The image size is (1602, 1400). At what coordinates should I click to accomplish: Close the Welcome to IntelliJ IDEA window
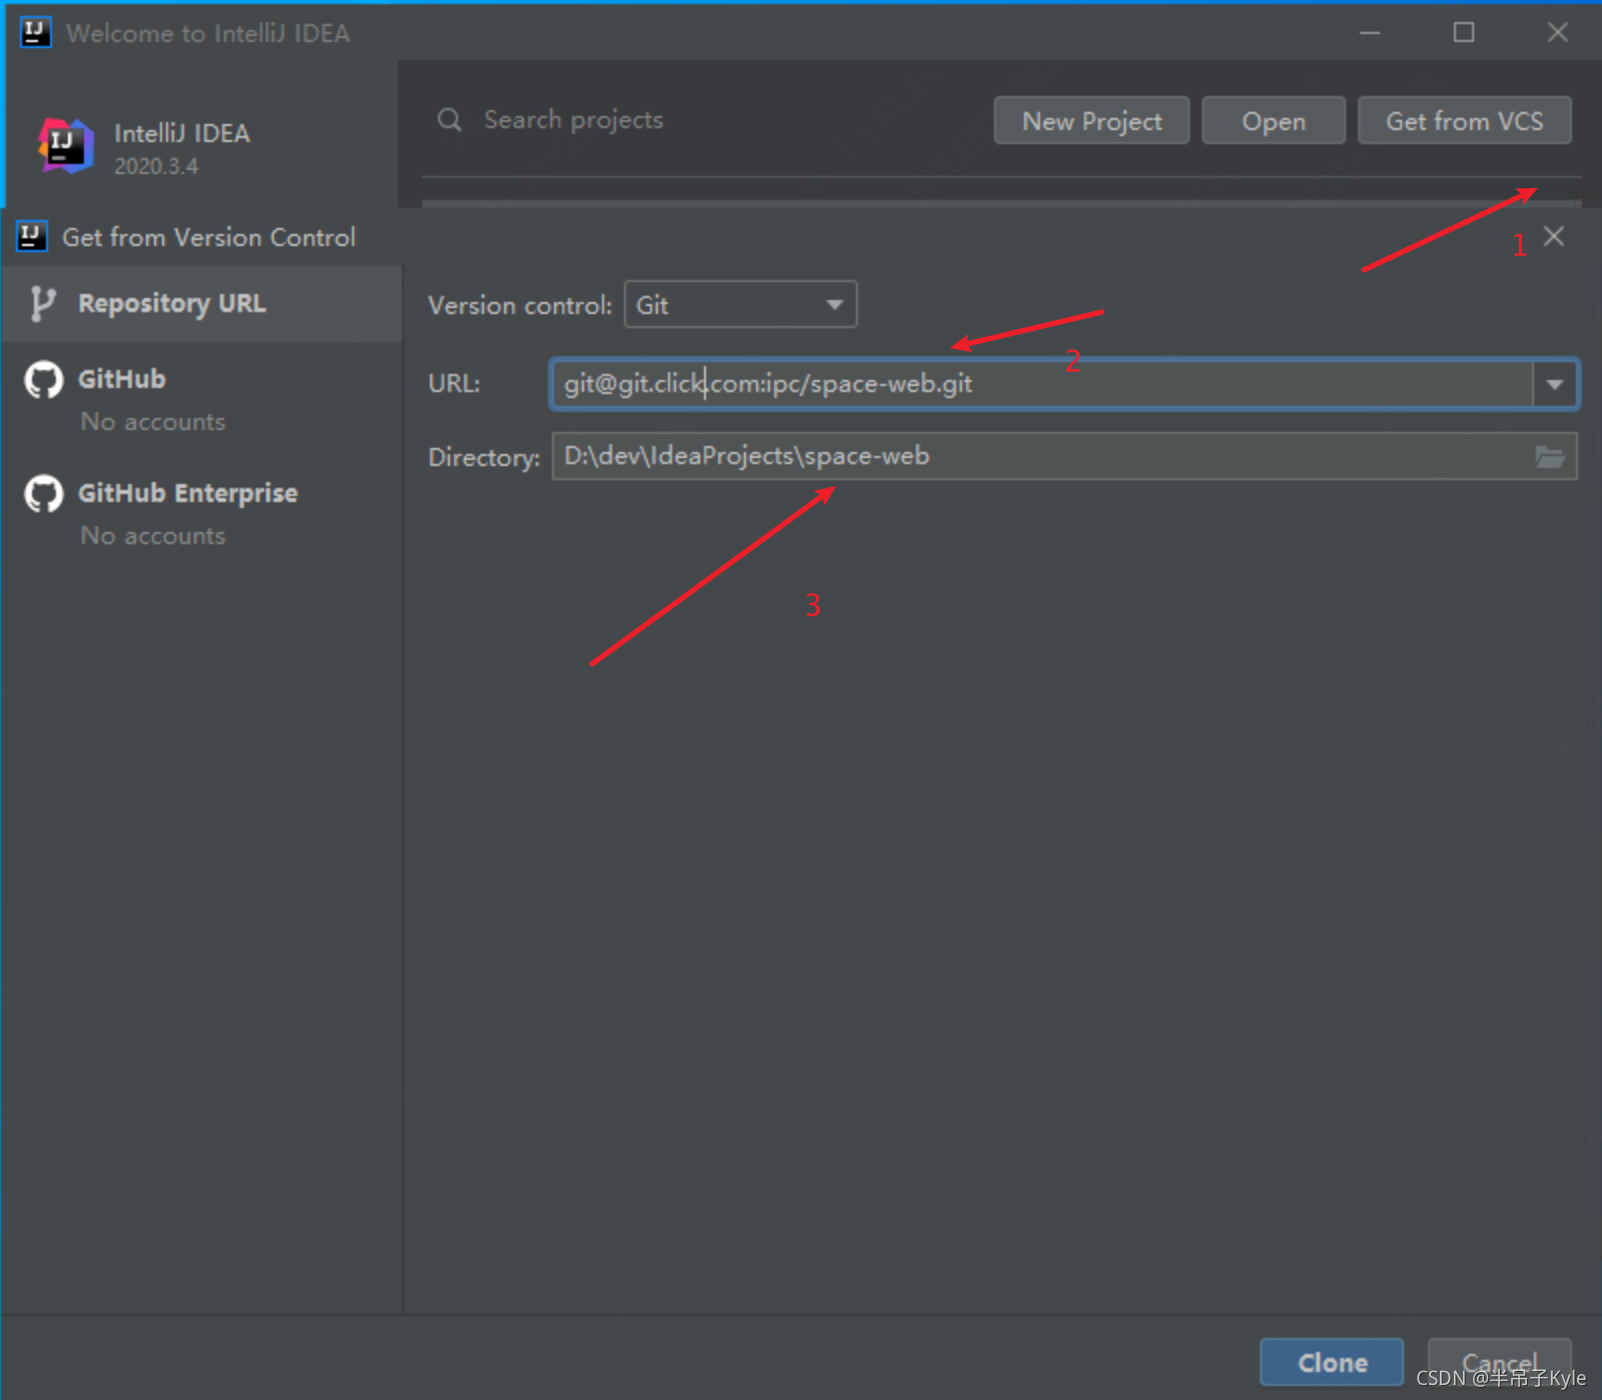tap(1557, 33)
